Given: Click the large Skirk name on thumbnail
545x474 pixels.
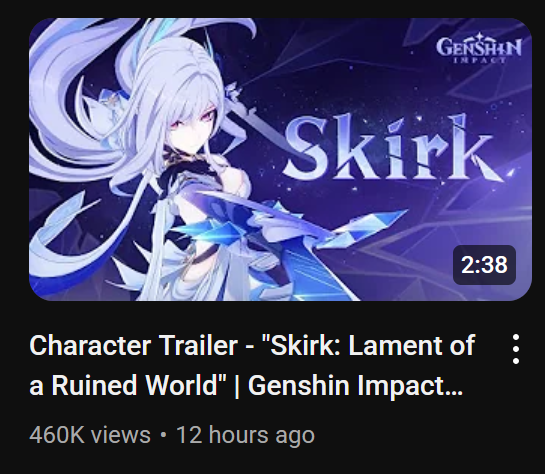Looking at the screenshot, I should pyautogui.click(x=393, y=147).
